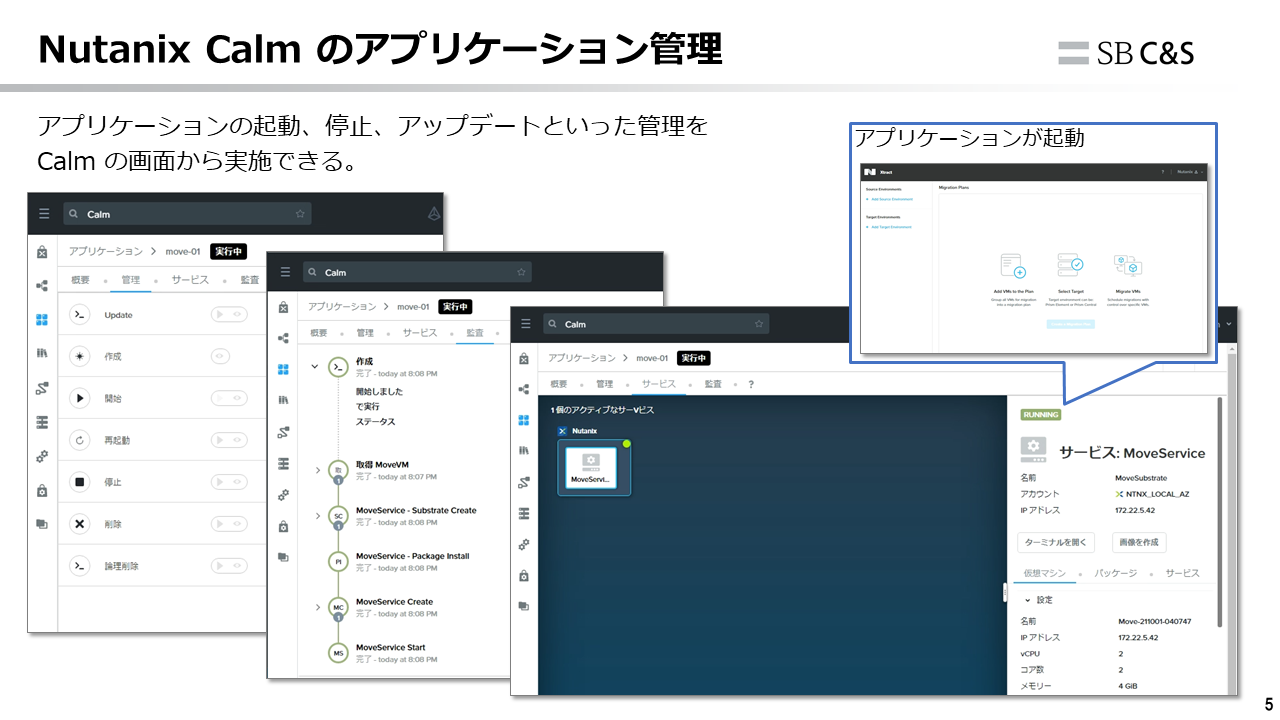Open the 監査 tab in the MoveService window
Image resolution: width=1280 pixels, height=720 pixels.
(713, 384)
